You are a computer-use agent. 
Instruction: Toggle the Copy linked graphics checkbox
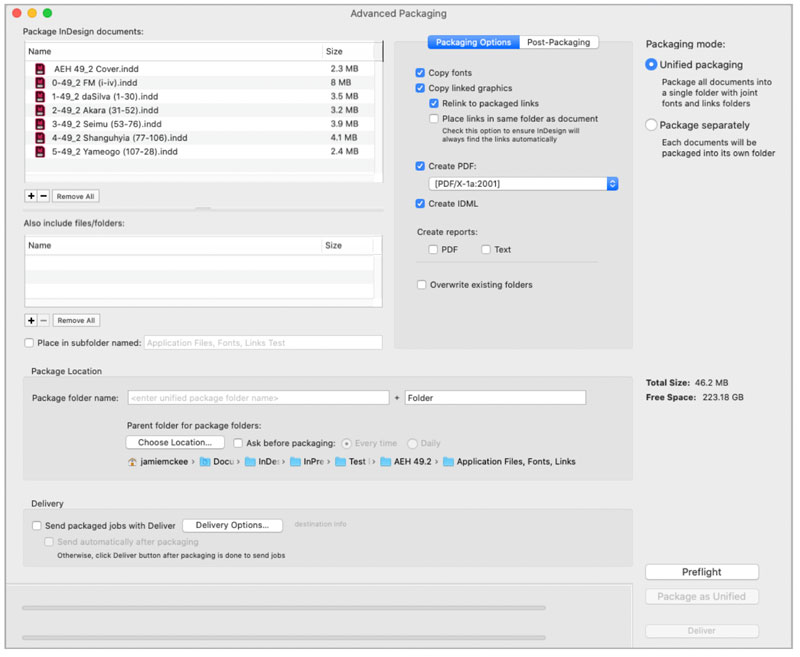click(420, 88)
